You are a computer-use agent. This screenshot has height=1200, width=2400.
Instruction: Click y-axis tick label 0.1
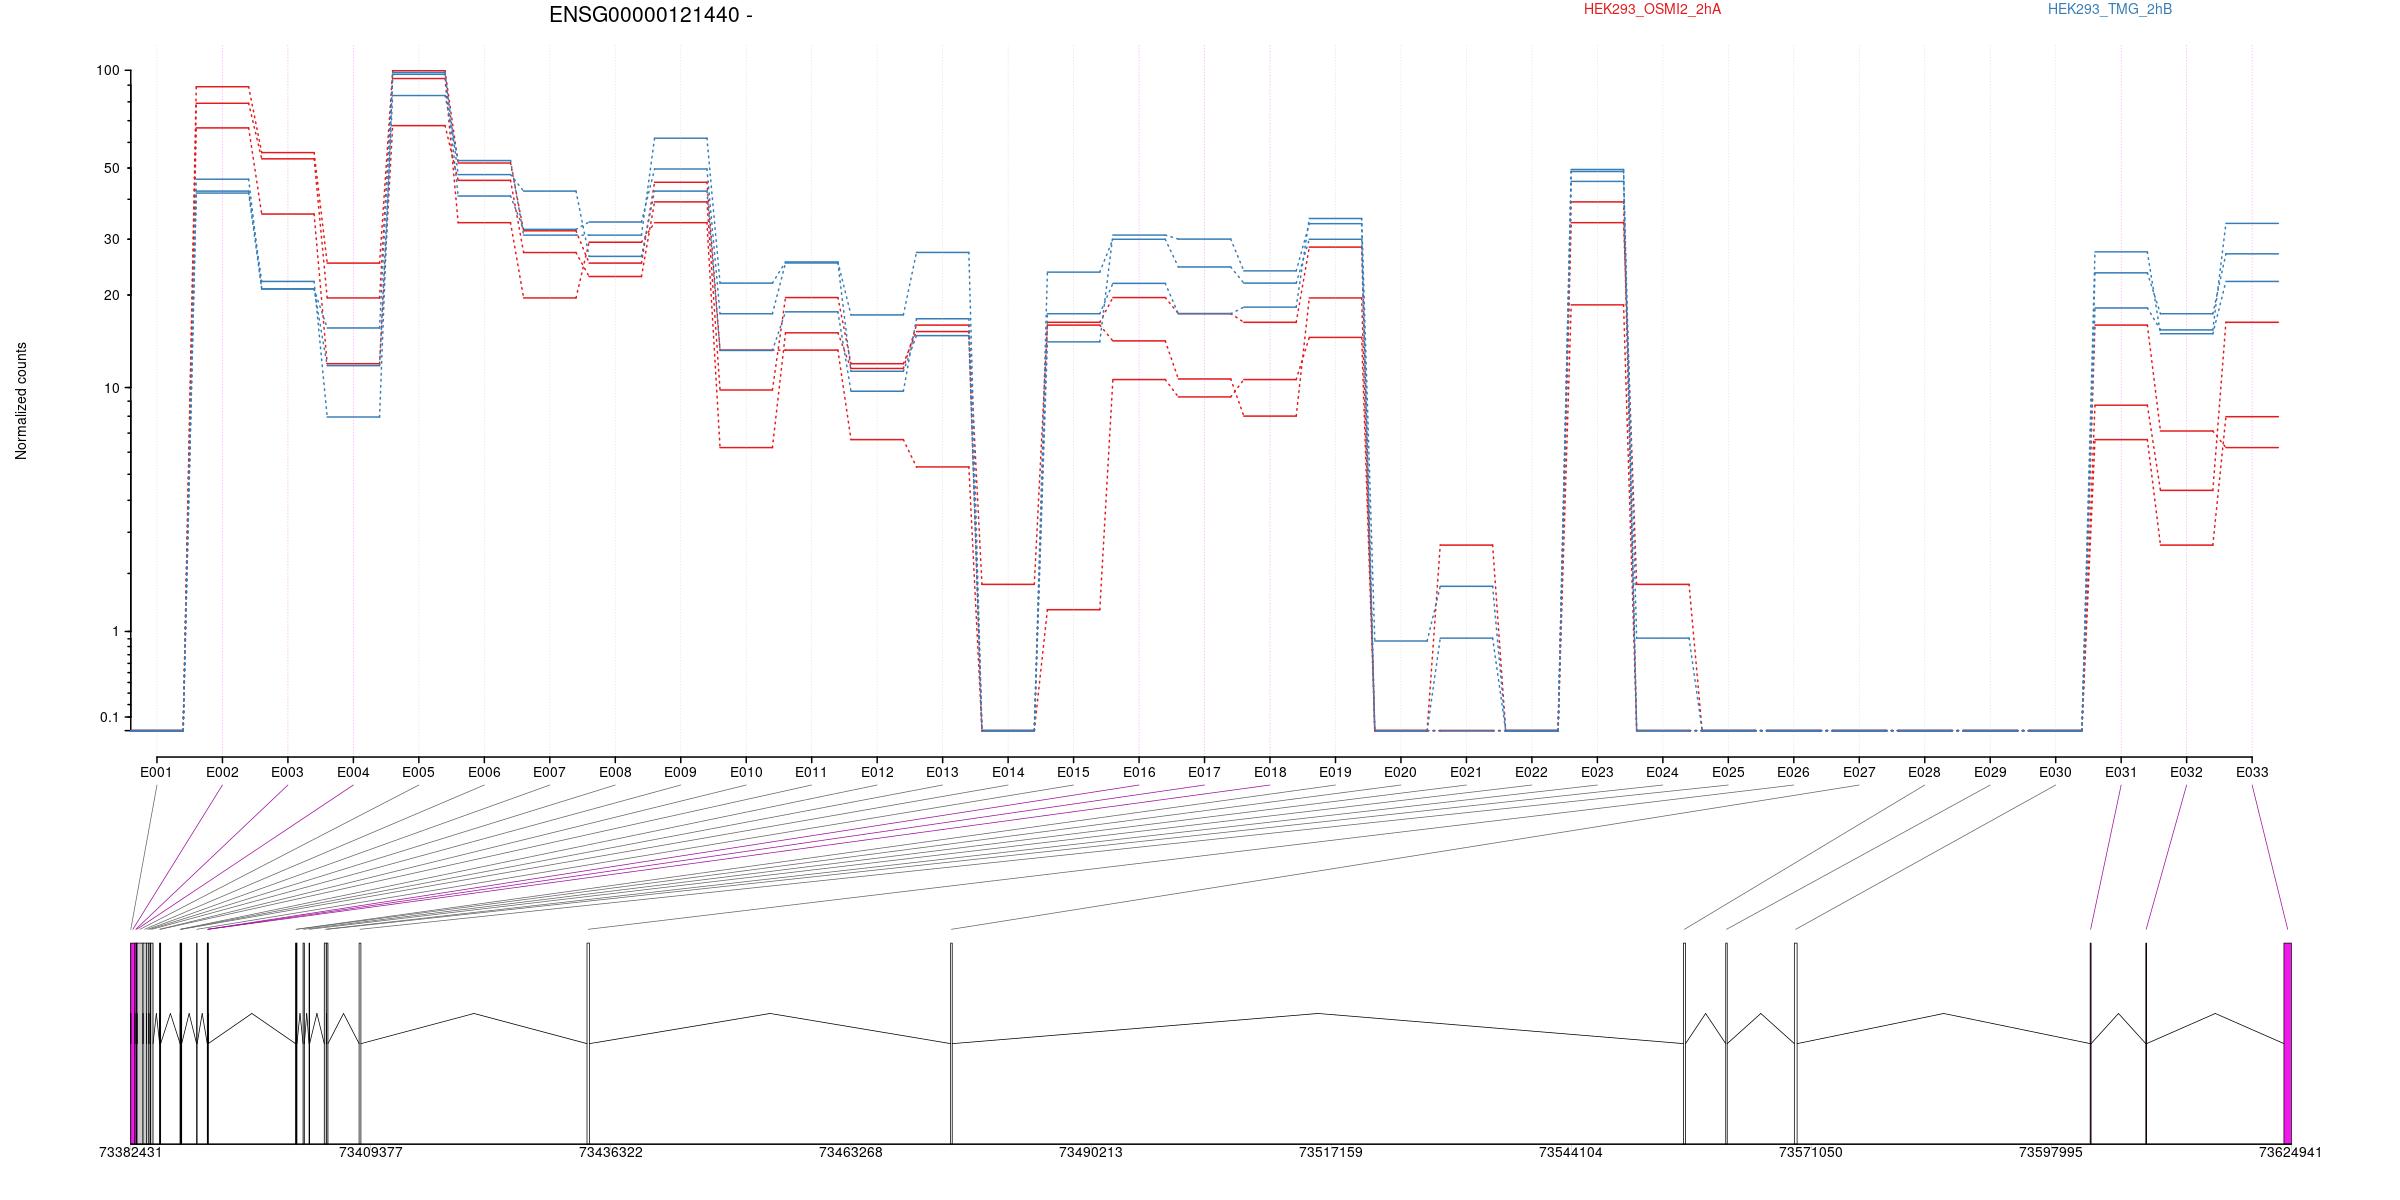click(109, 717)
